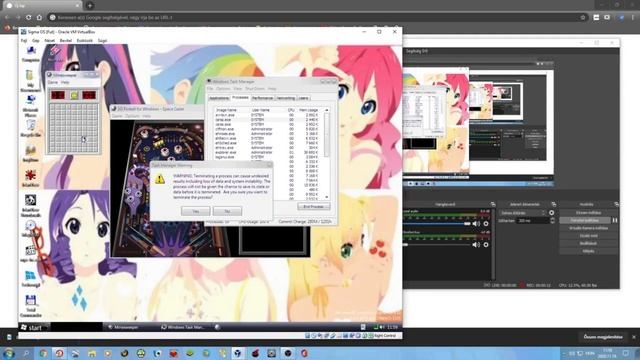Mute the first audio track in OBS mixer
The height and width of the screenshot is (360, 640).
pos(476,224)
